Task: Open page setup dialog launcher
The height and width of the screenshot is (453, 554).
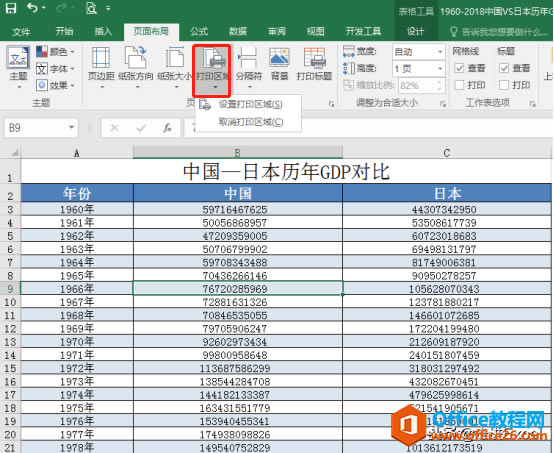Action: point(331,104)
